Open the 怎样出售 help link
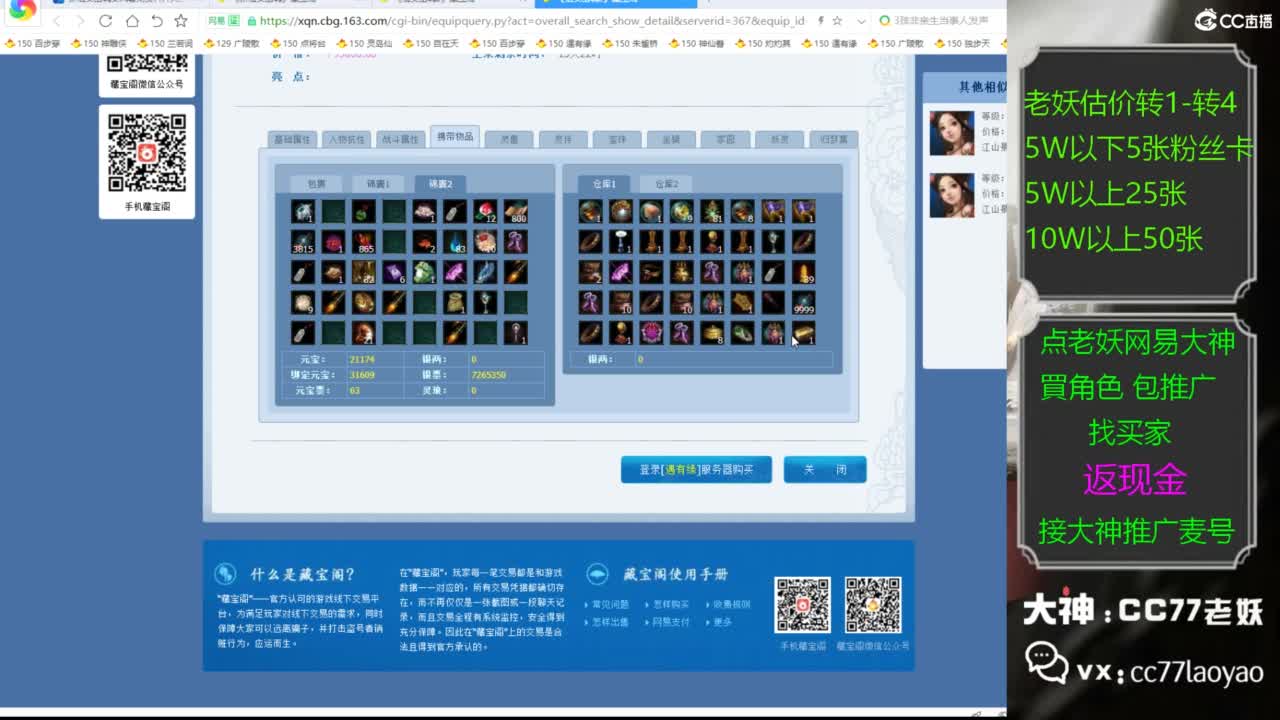Screen dimensions: 1280x720 [610, 622]
